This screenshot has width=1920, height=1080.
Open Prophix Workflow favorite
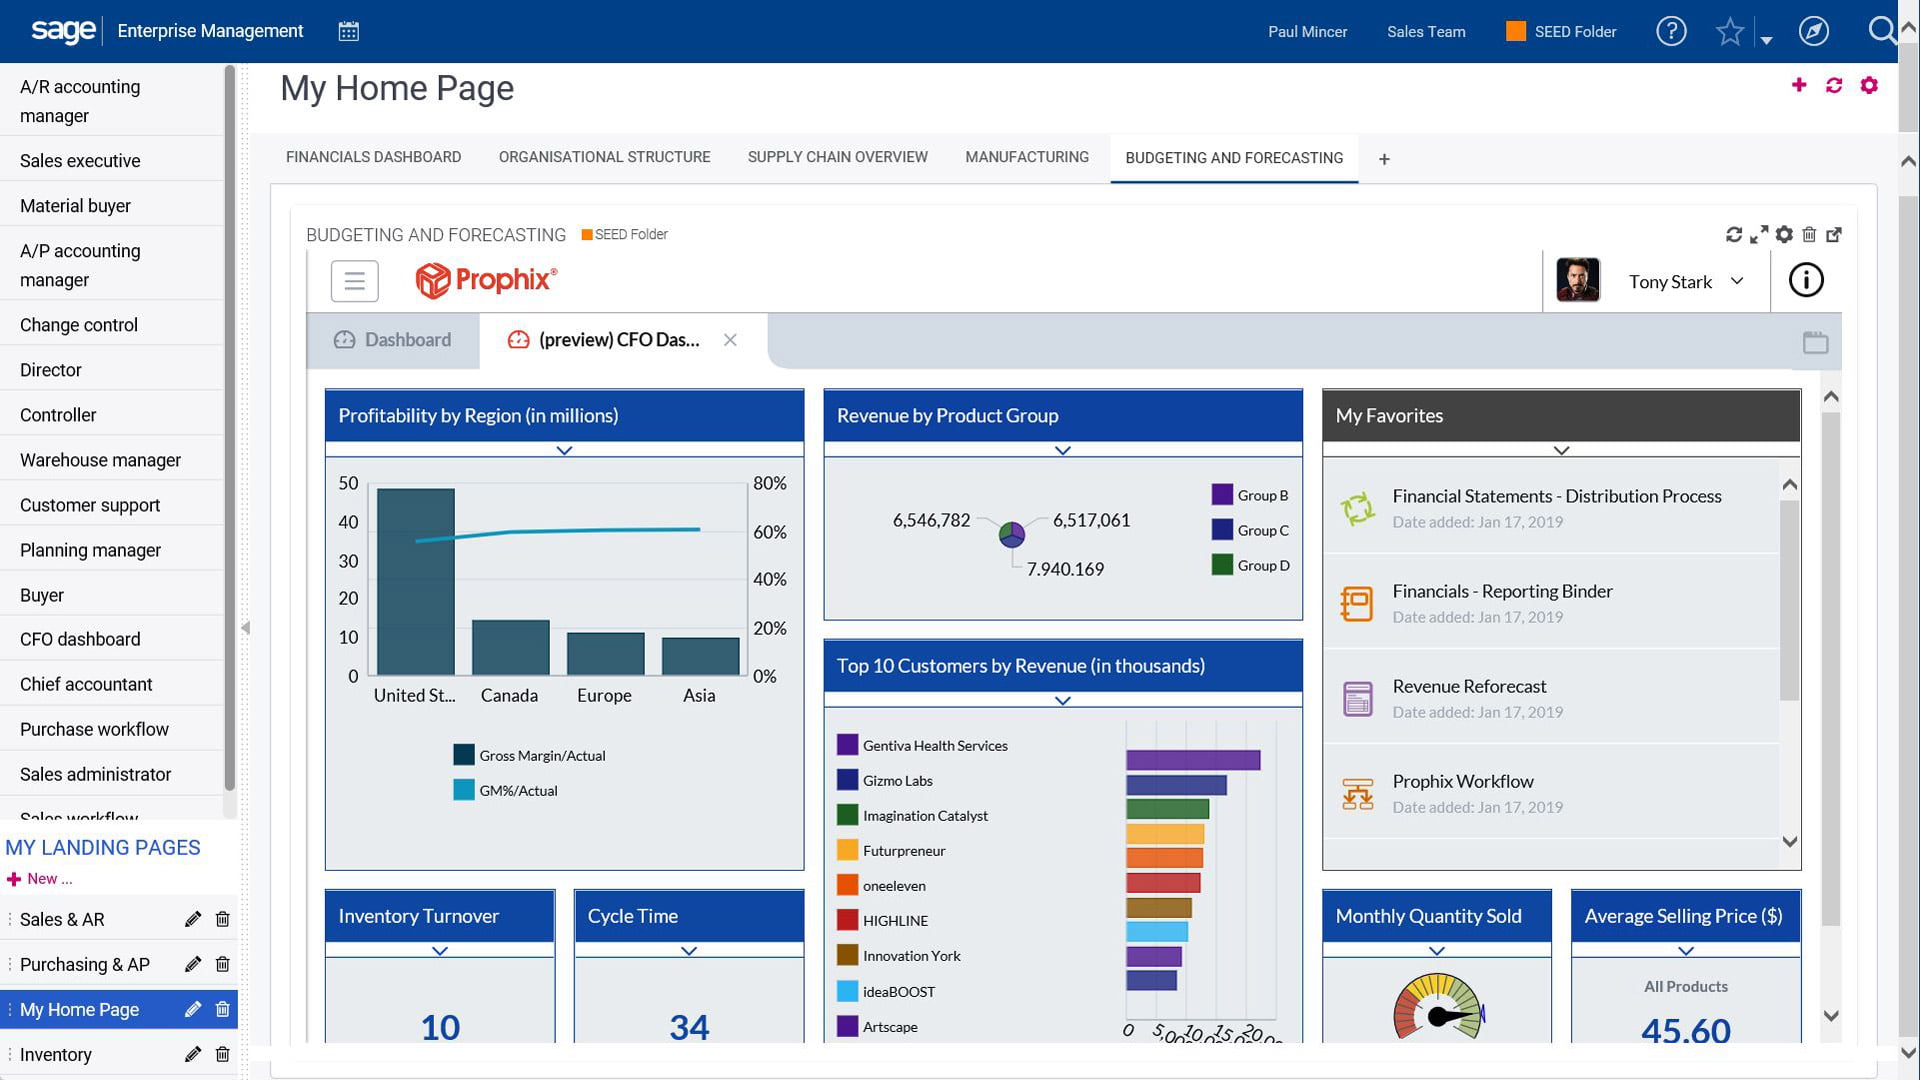coord(1551,793)
